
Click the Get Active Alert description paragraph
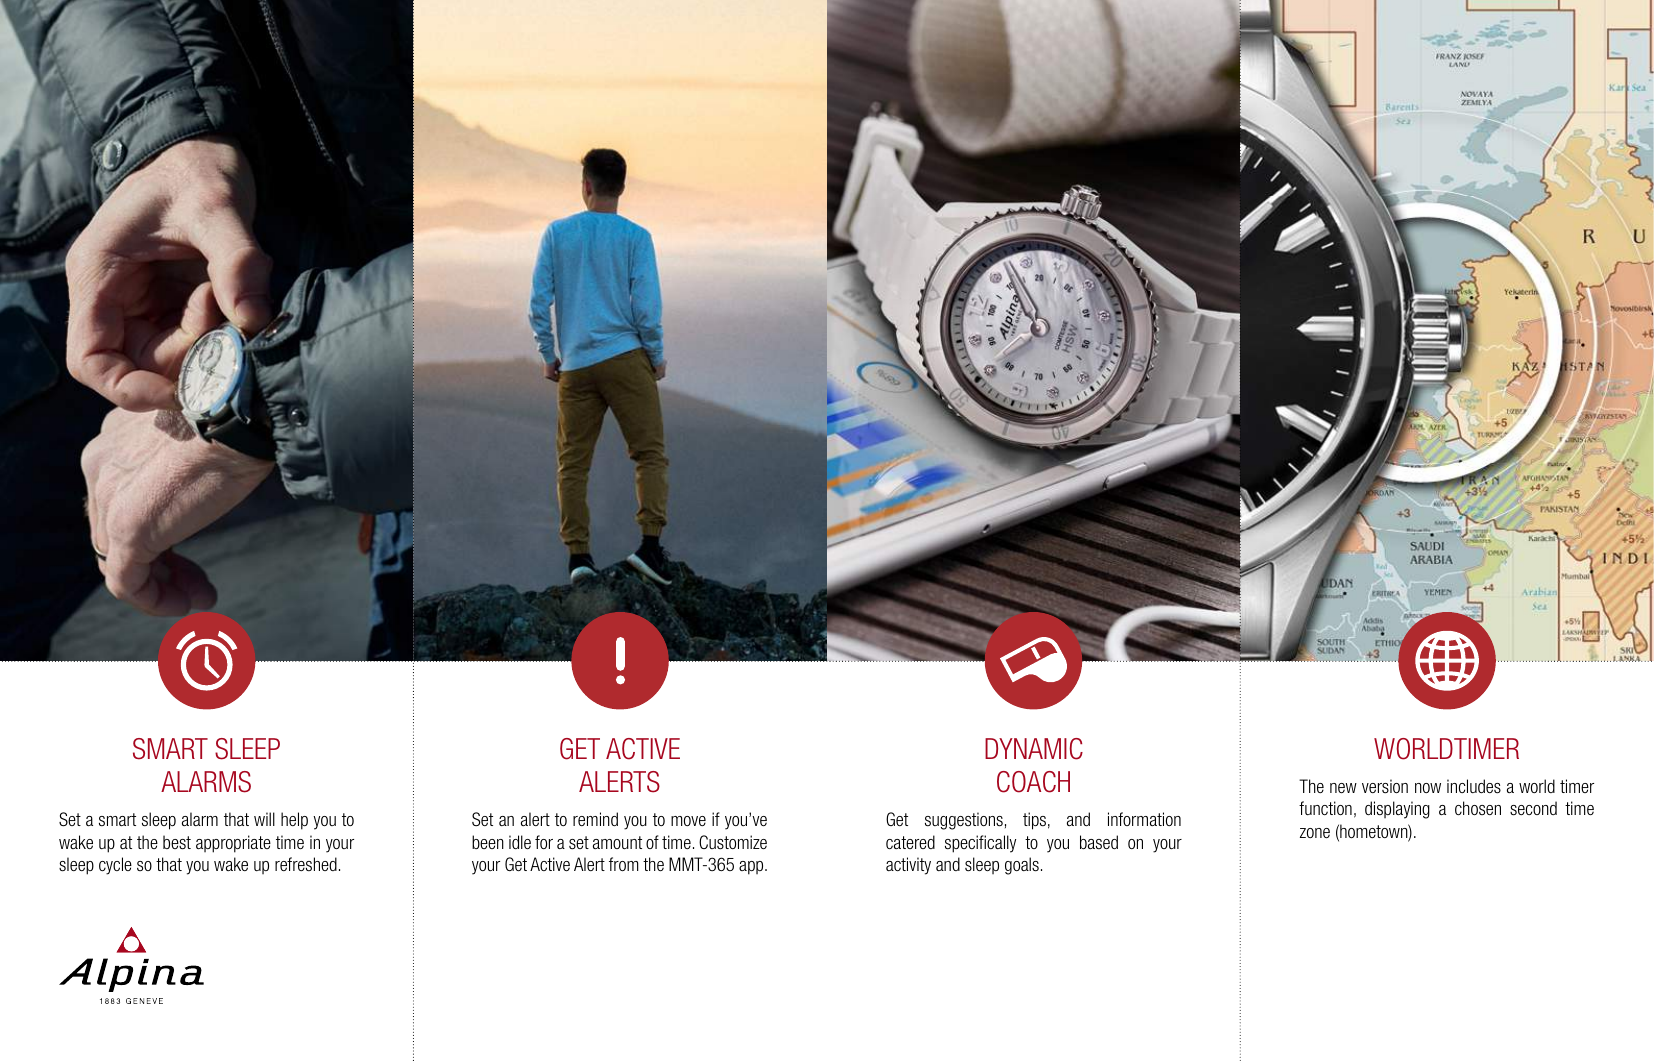tap(620, 842)
